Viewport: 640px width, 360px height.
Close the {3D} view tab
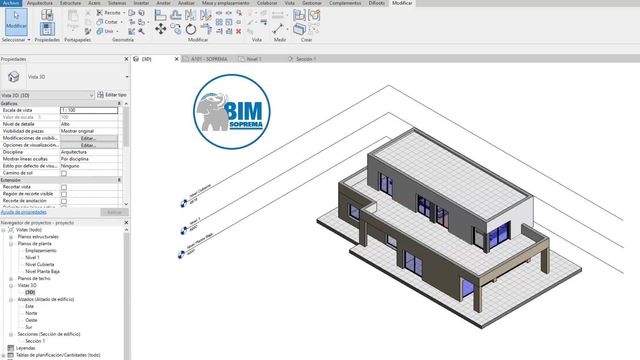pyautogui.click(x=177, y=59)
